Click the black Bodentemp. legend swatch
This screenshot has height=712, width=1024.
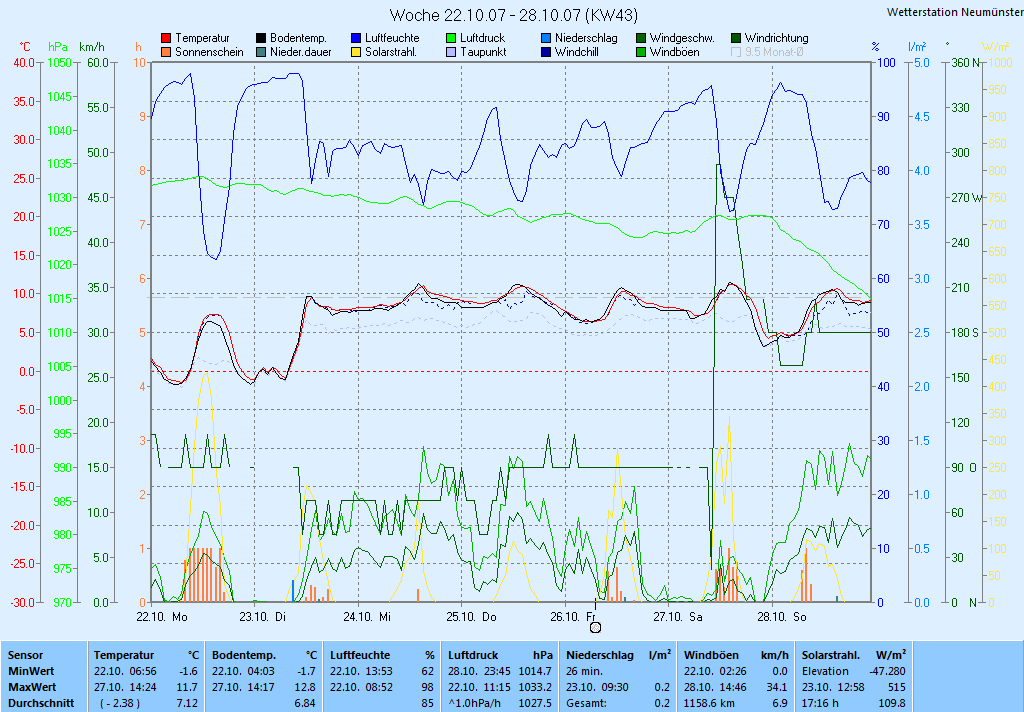pyautogui.click(x=261, y=38)
